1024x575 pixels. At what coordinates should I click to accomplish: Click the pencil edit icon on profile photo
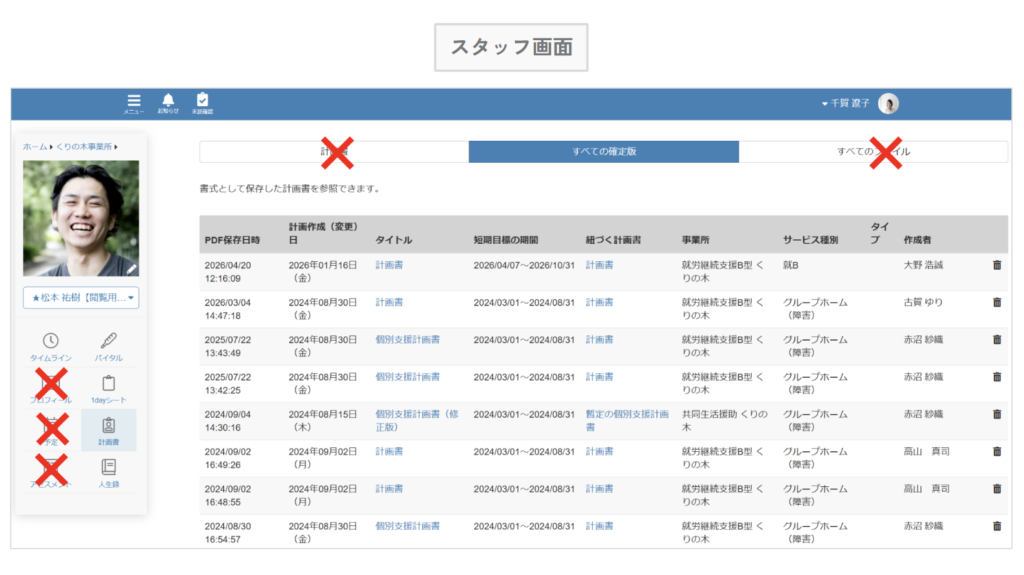(132, 269)
